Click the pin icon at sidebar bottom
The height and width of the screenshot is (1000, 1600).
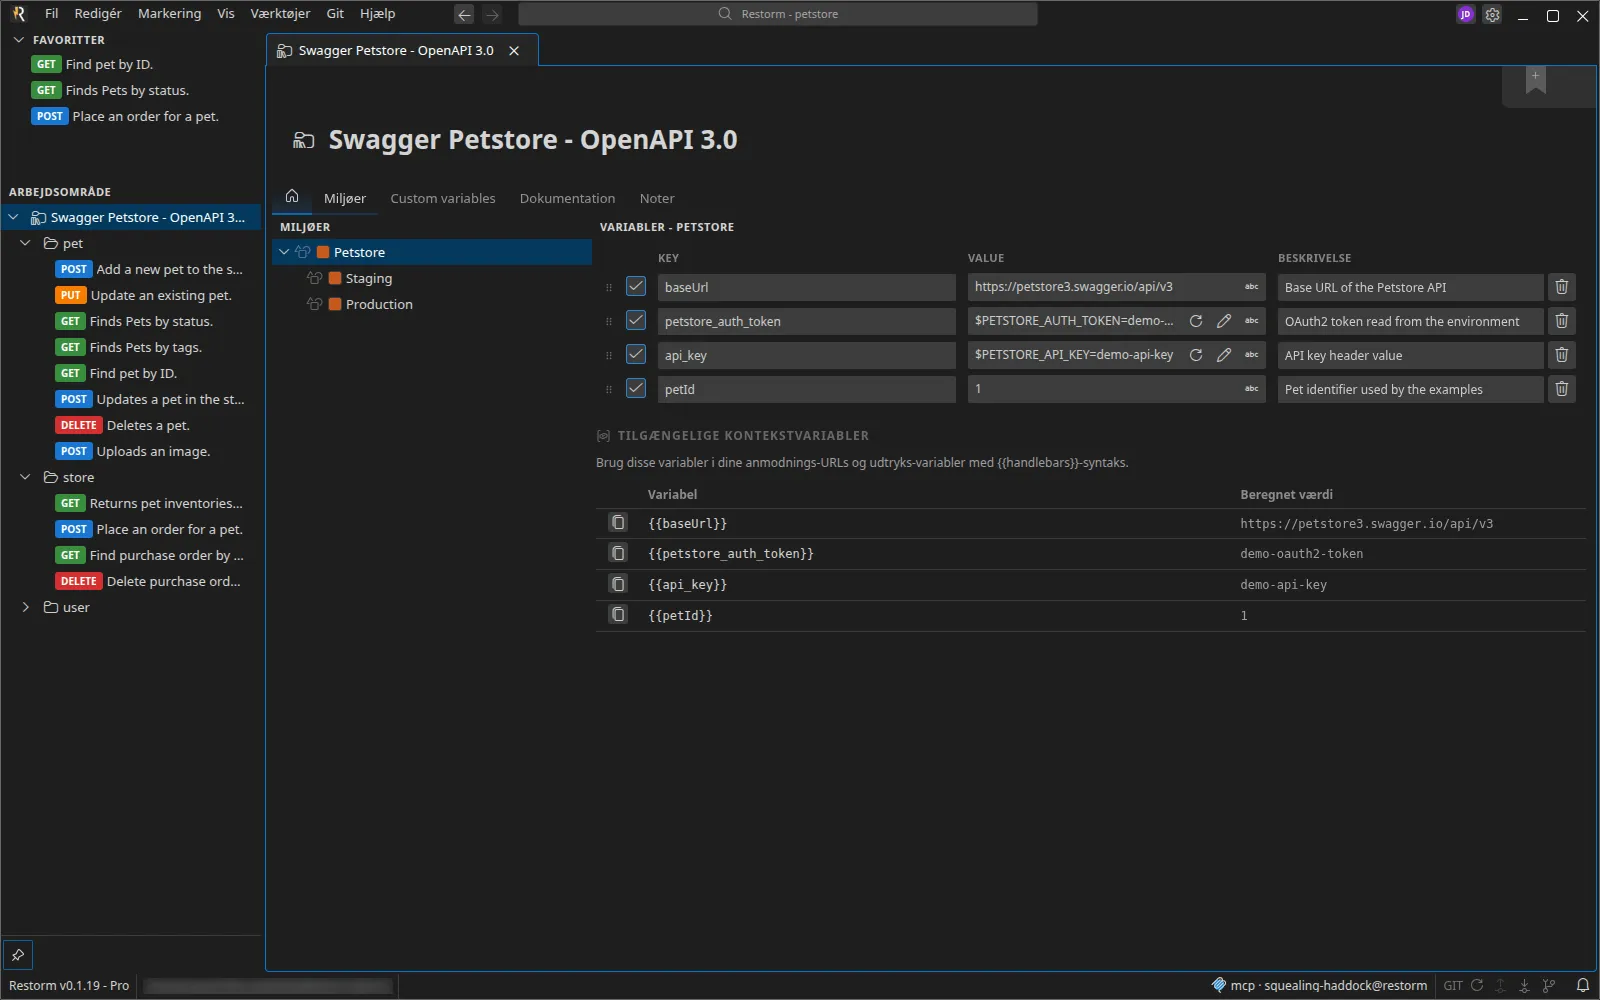(x=18, y=955)
